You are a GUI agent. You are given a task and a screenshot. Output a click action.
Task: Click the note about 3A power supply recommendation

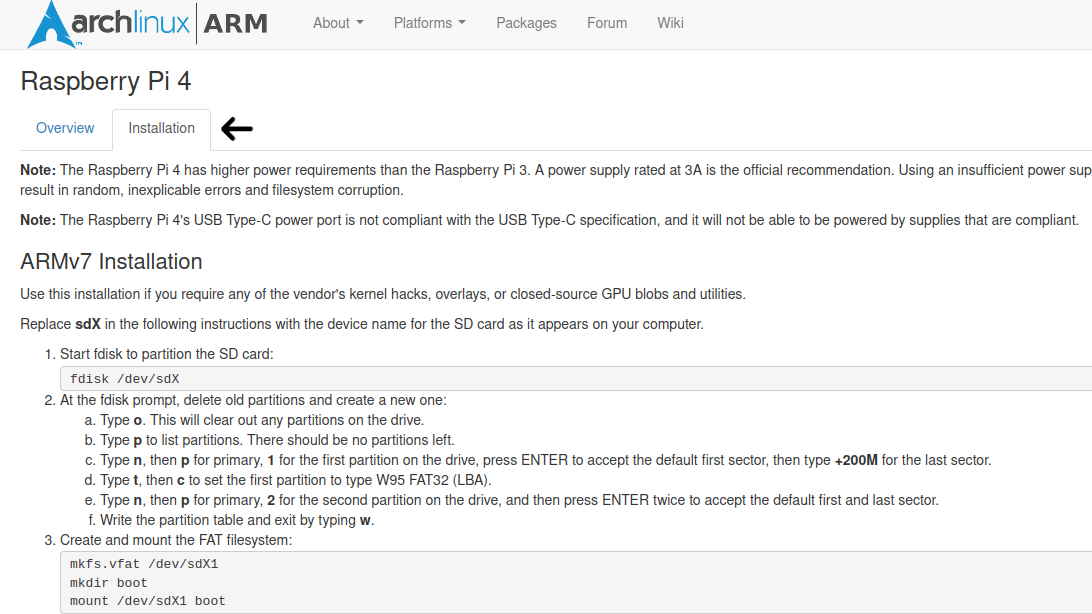click(556, 180)
